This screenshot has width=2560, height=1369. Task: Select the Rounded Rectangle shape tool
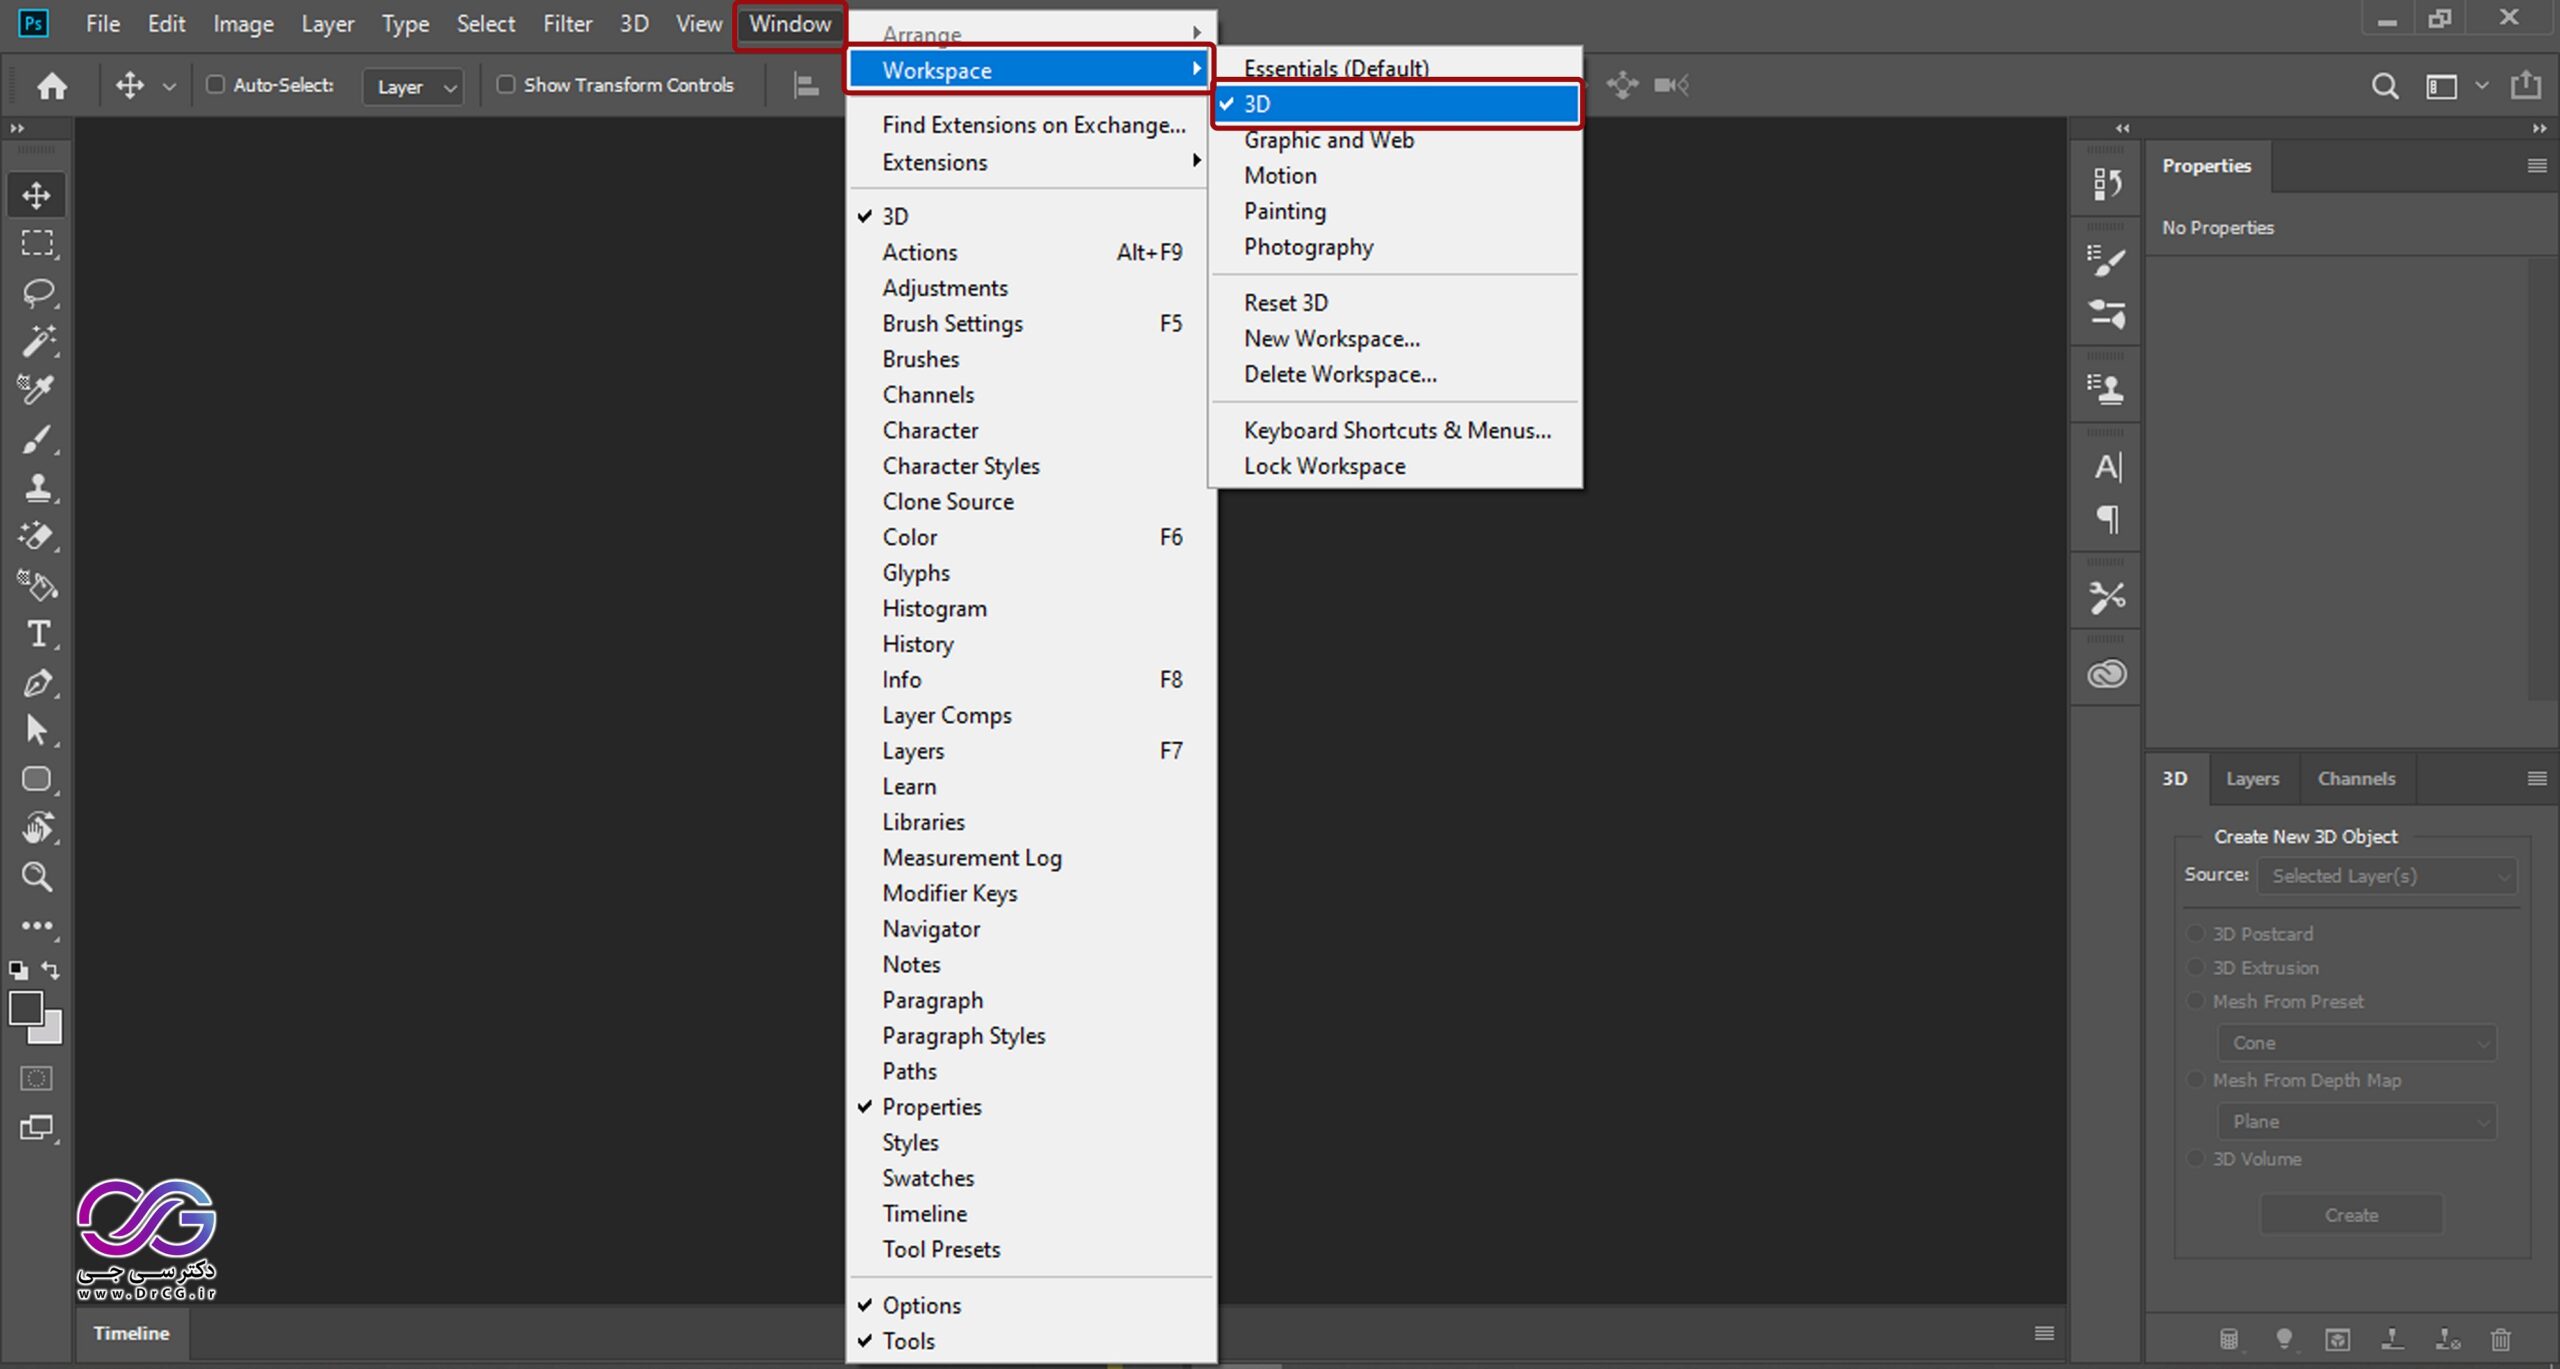point(37,779)
